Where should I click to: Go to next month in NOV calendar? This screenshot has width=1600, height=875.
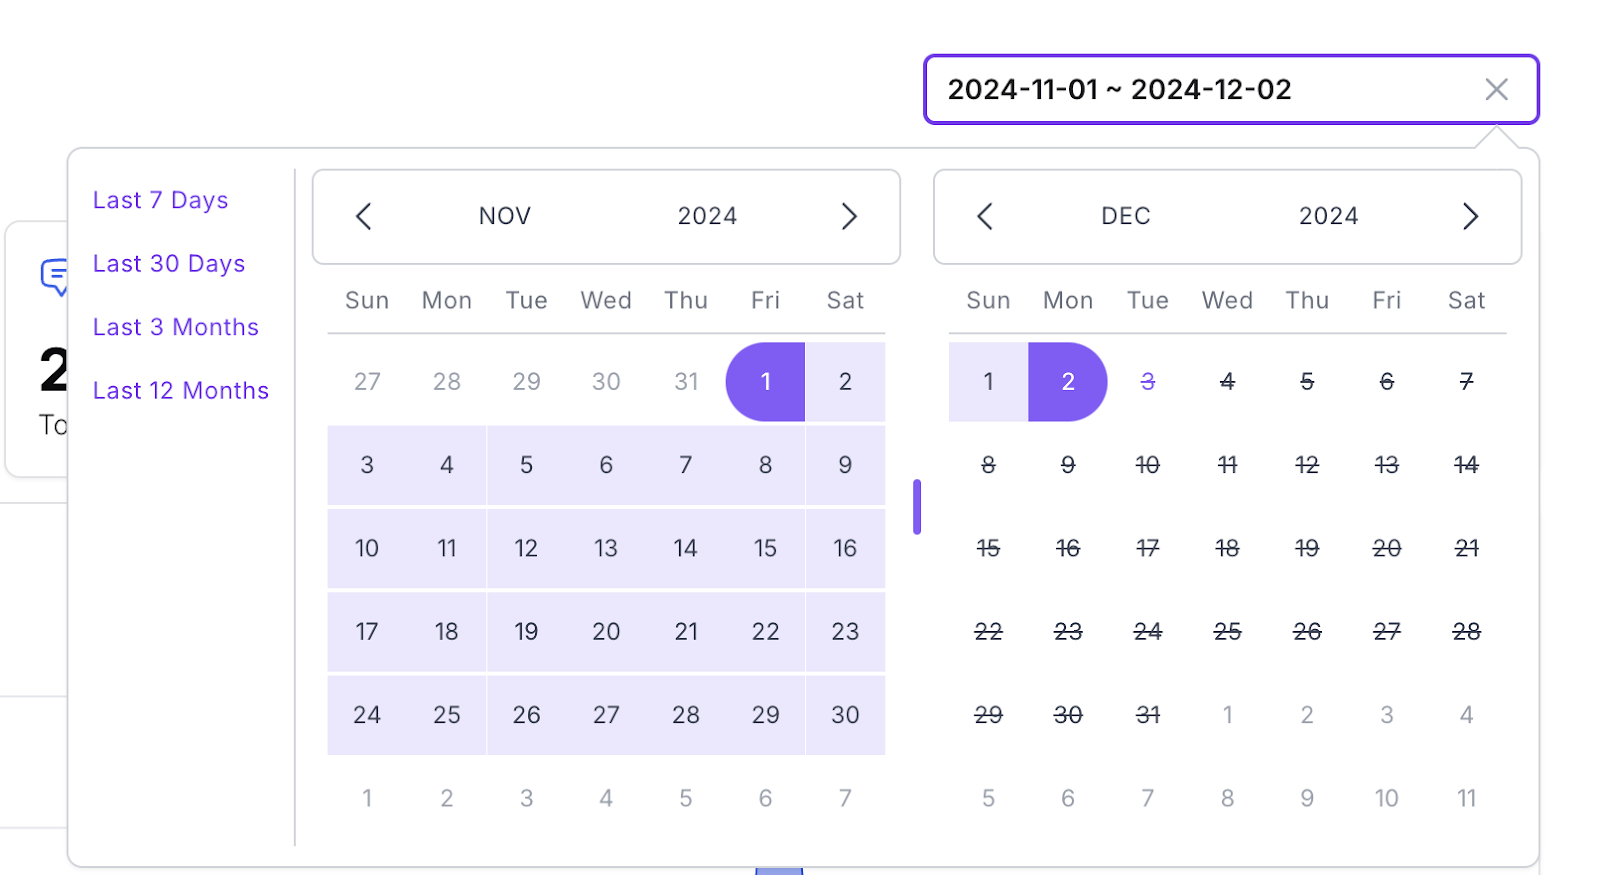coord(849,216)
